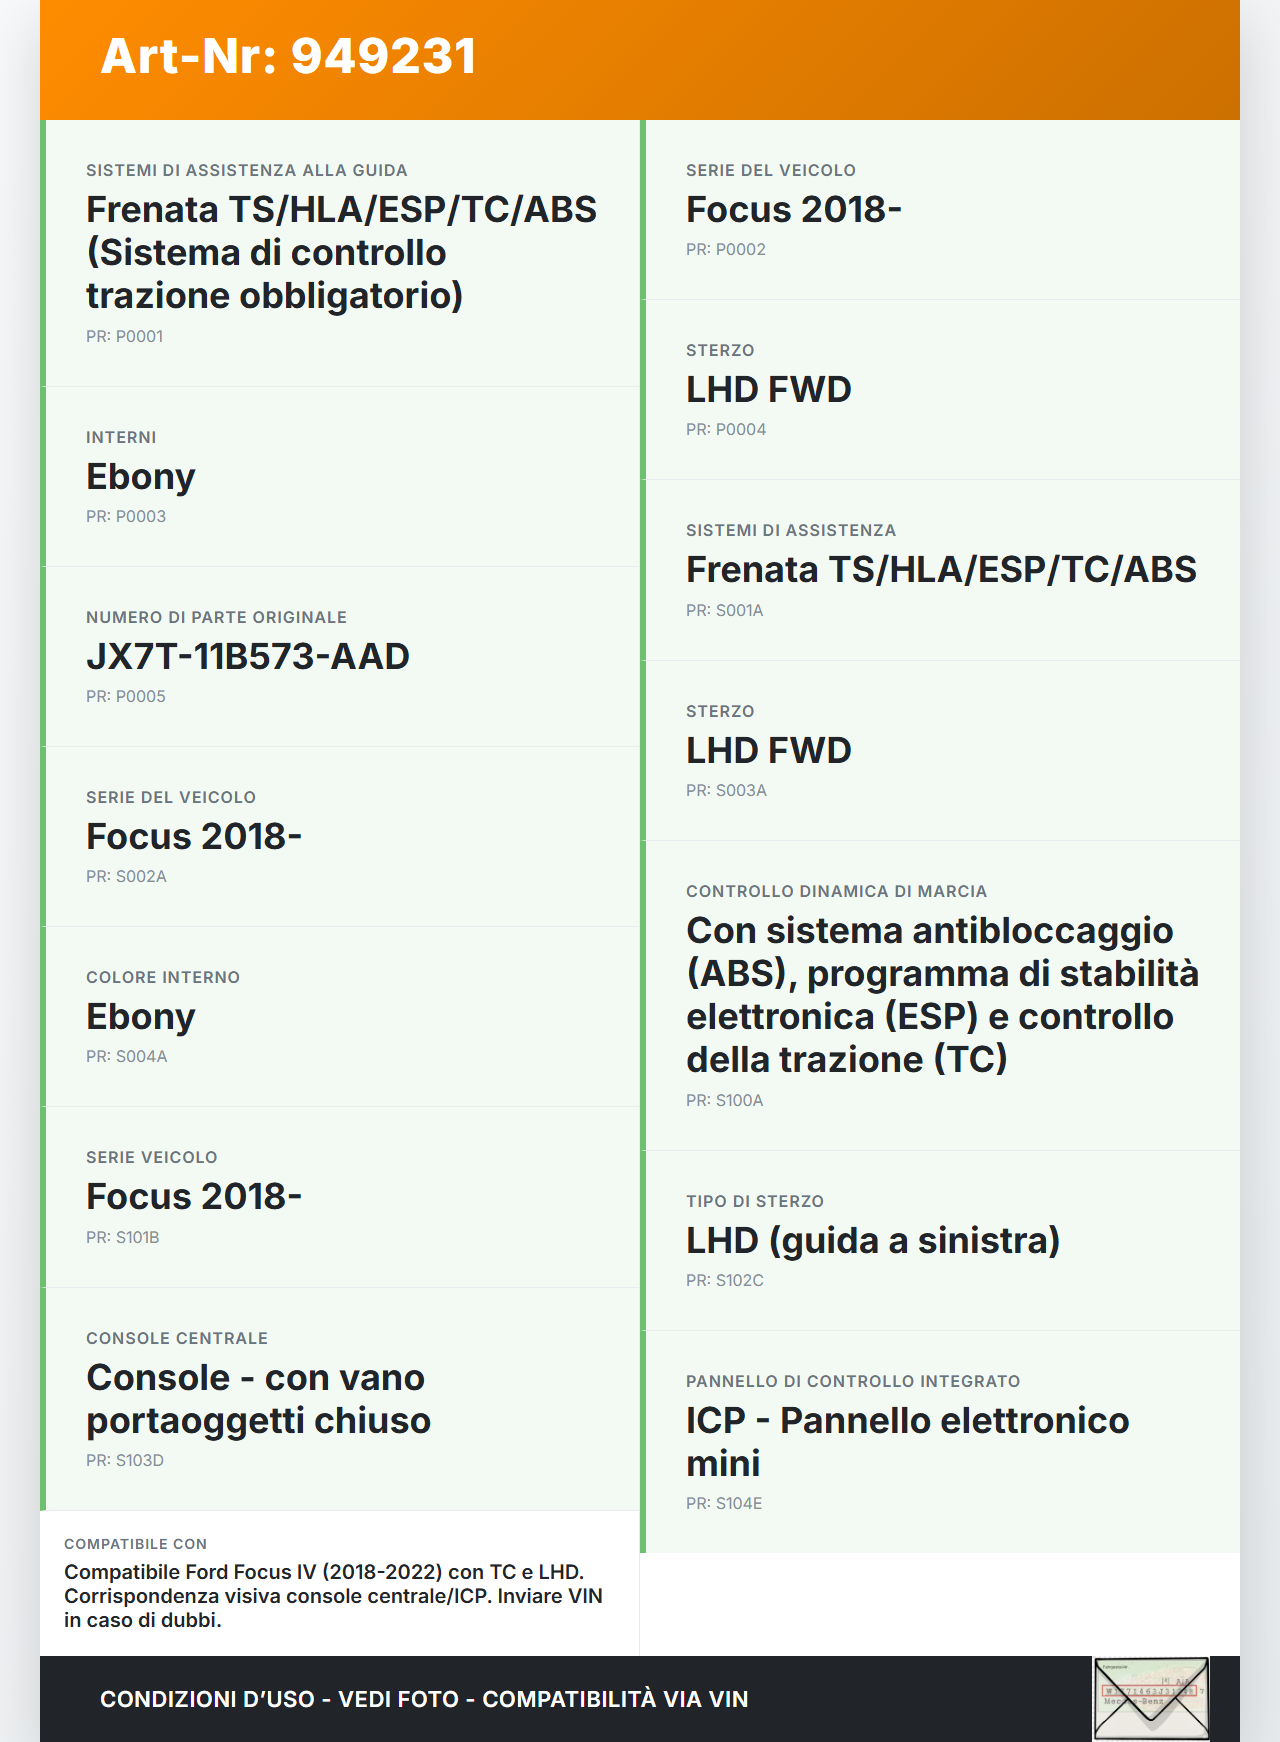Viewport: 1280px width, 1742px height.
Task: Click the PR: S003A code
Action: click(727, 791)
